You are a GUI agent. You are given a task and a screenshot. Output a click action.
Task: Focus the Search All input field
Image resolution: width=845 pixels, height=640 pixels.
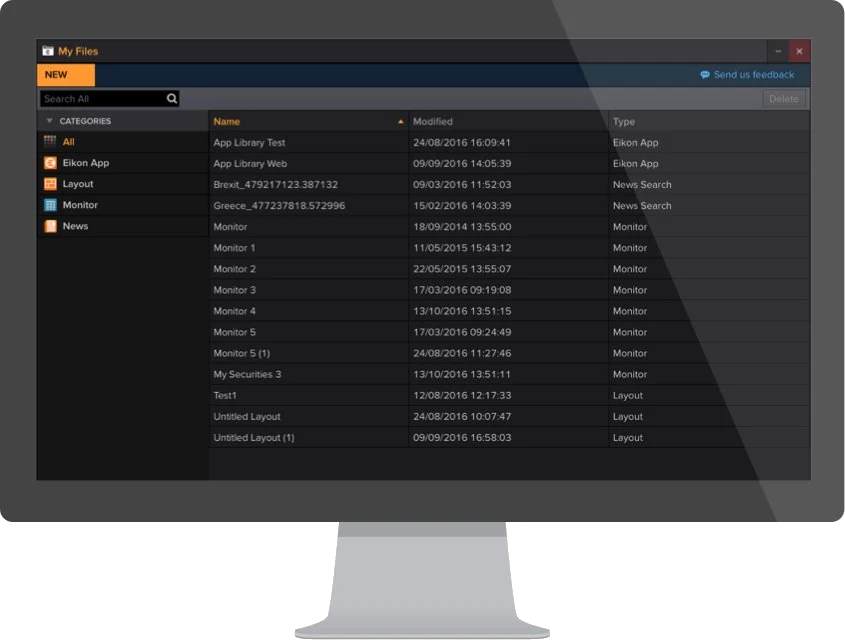tap(109, 99)
